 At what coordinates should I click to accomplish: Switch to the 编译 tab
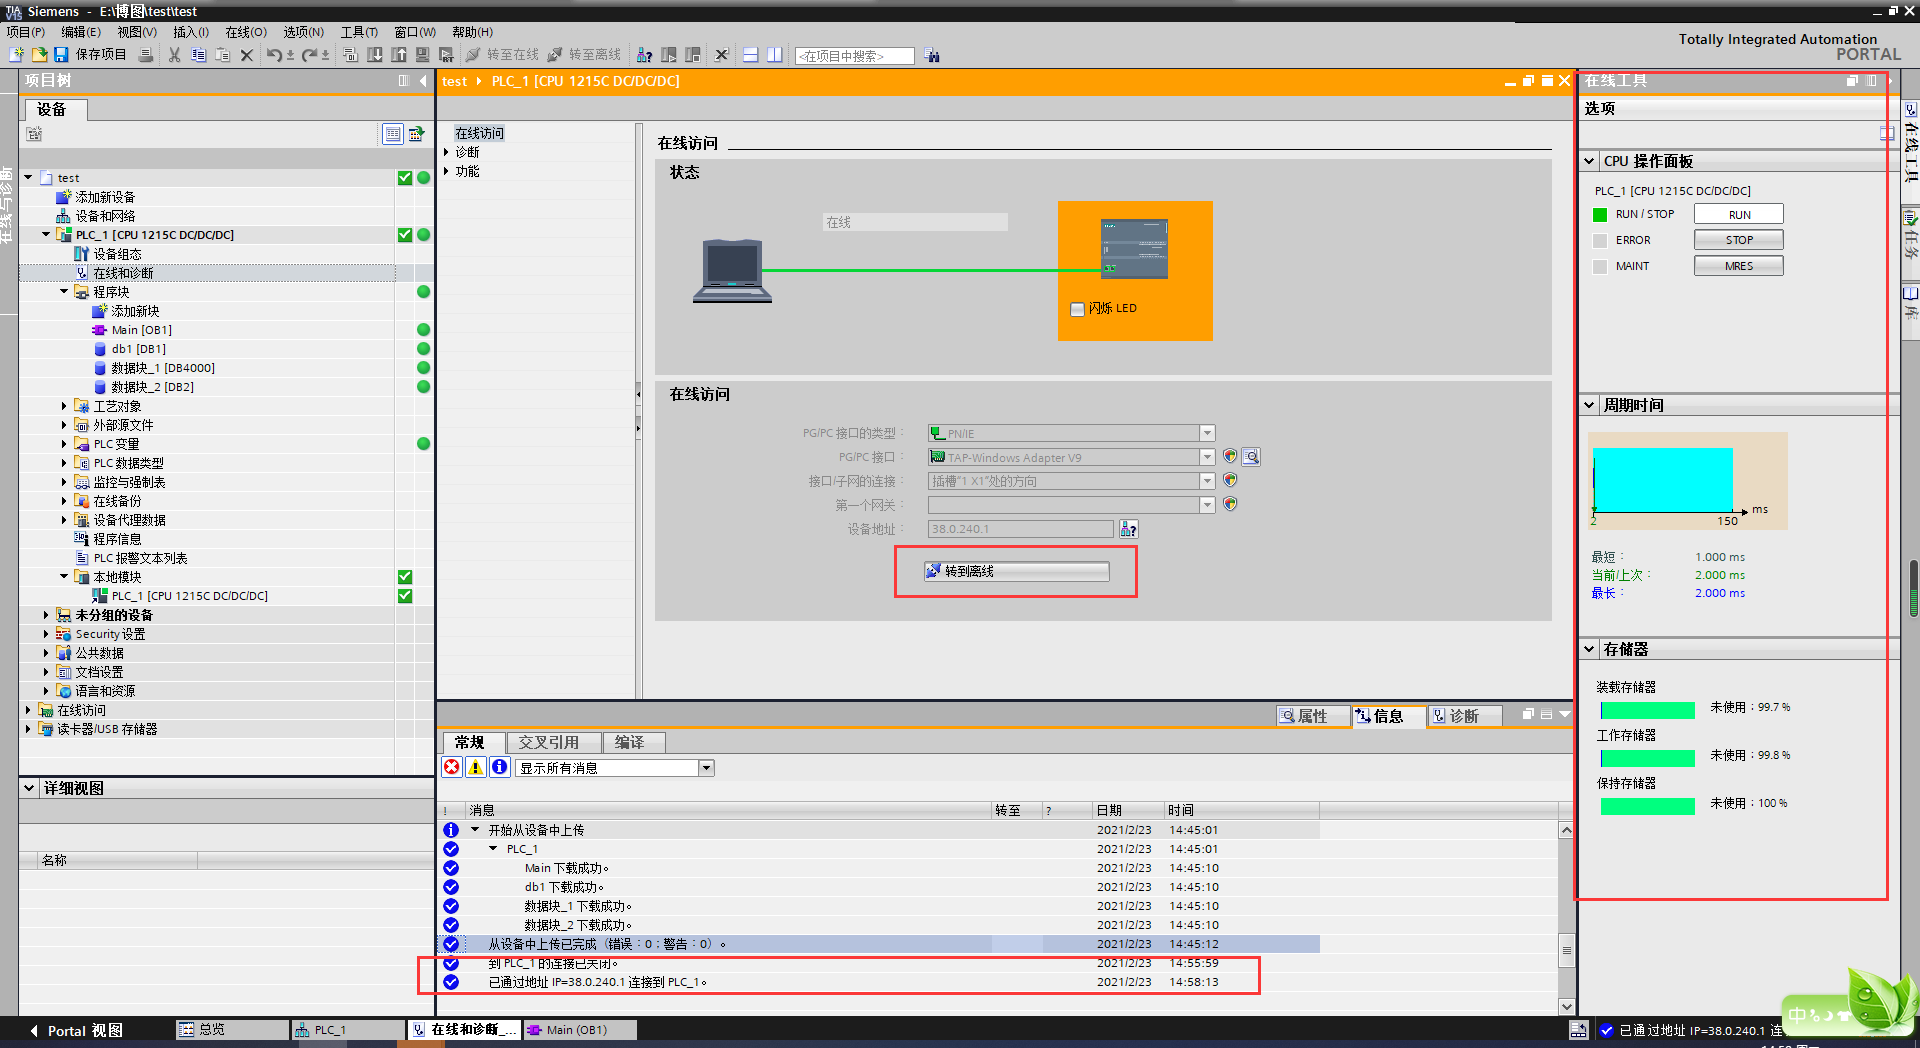[634, 742]
